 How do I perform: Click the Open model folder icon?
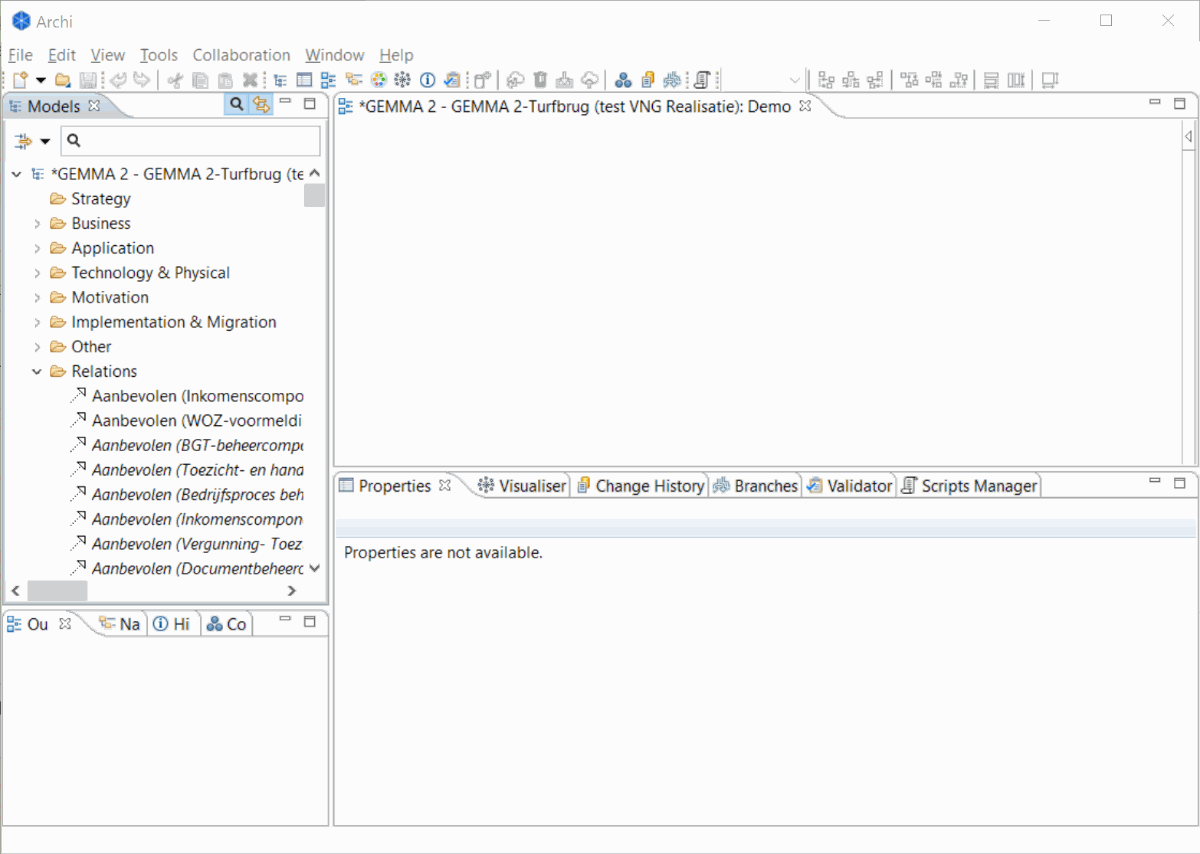[63, 80]
